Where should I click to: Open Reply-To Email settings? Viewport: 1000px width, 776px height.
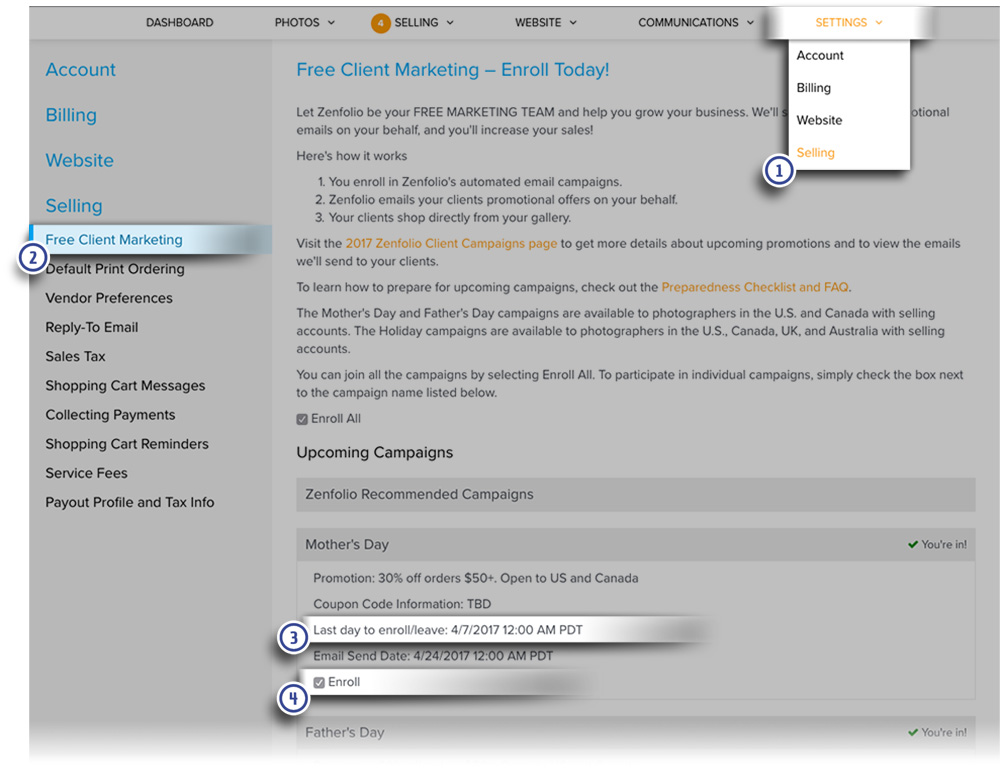pyautogui.click(x=91, y=328)
